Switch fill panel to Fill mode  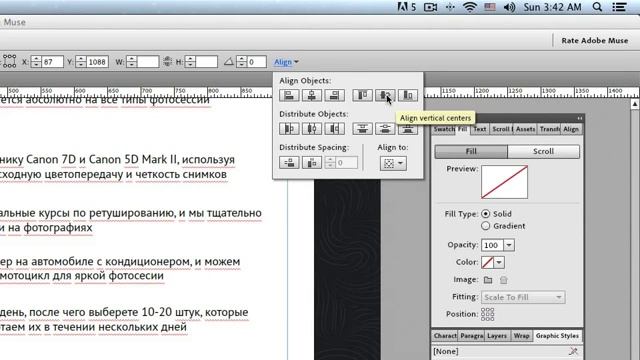coord(471,151)
